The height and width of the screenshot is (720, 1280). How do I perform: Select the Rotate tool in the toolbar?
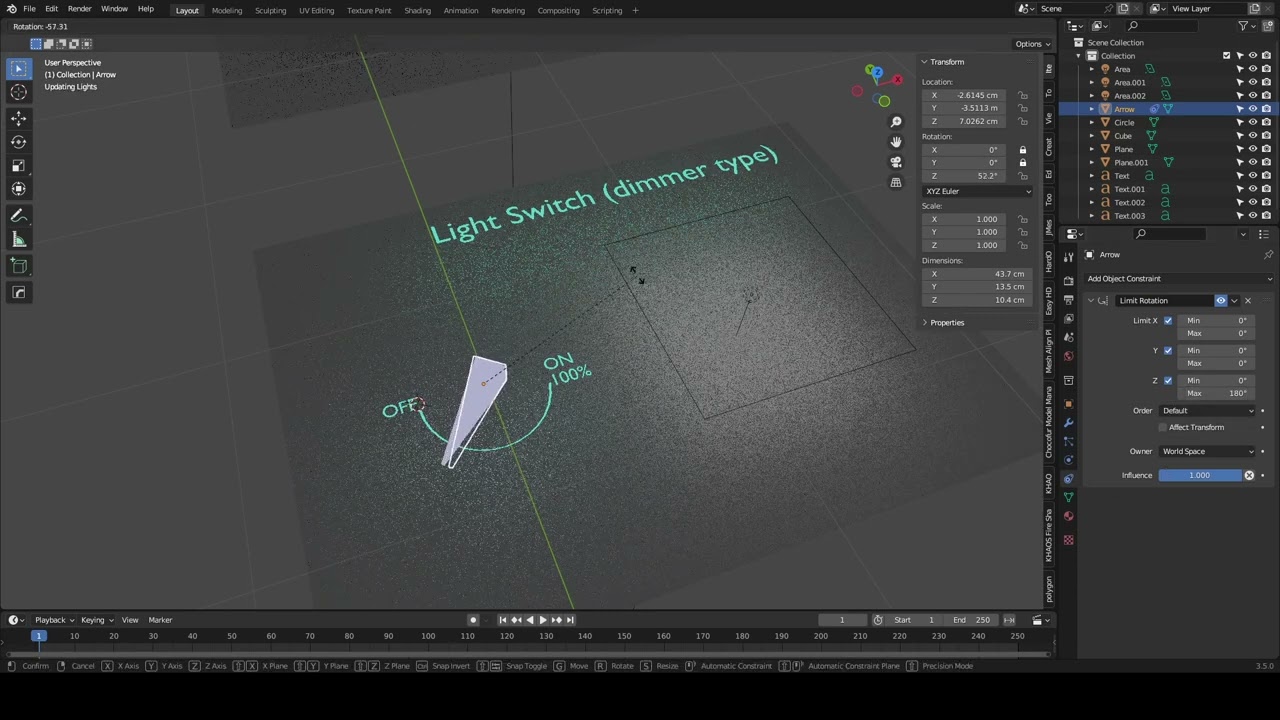[x=18, y=141]
